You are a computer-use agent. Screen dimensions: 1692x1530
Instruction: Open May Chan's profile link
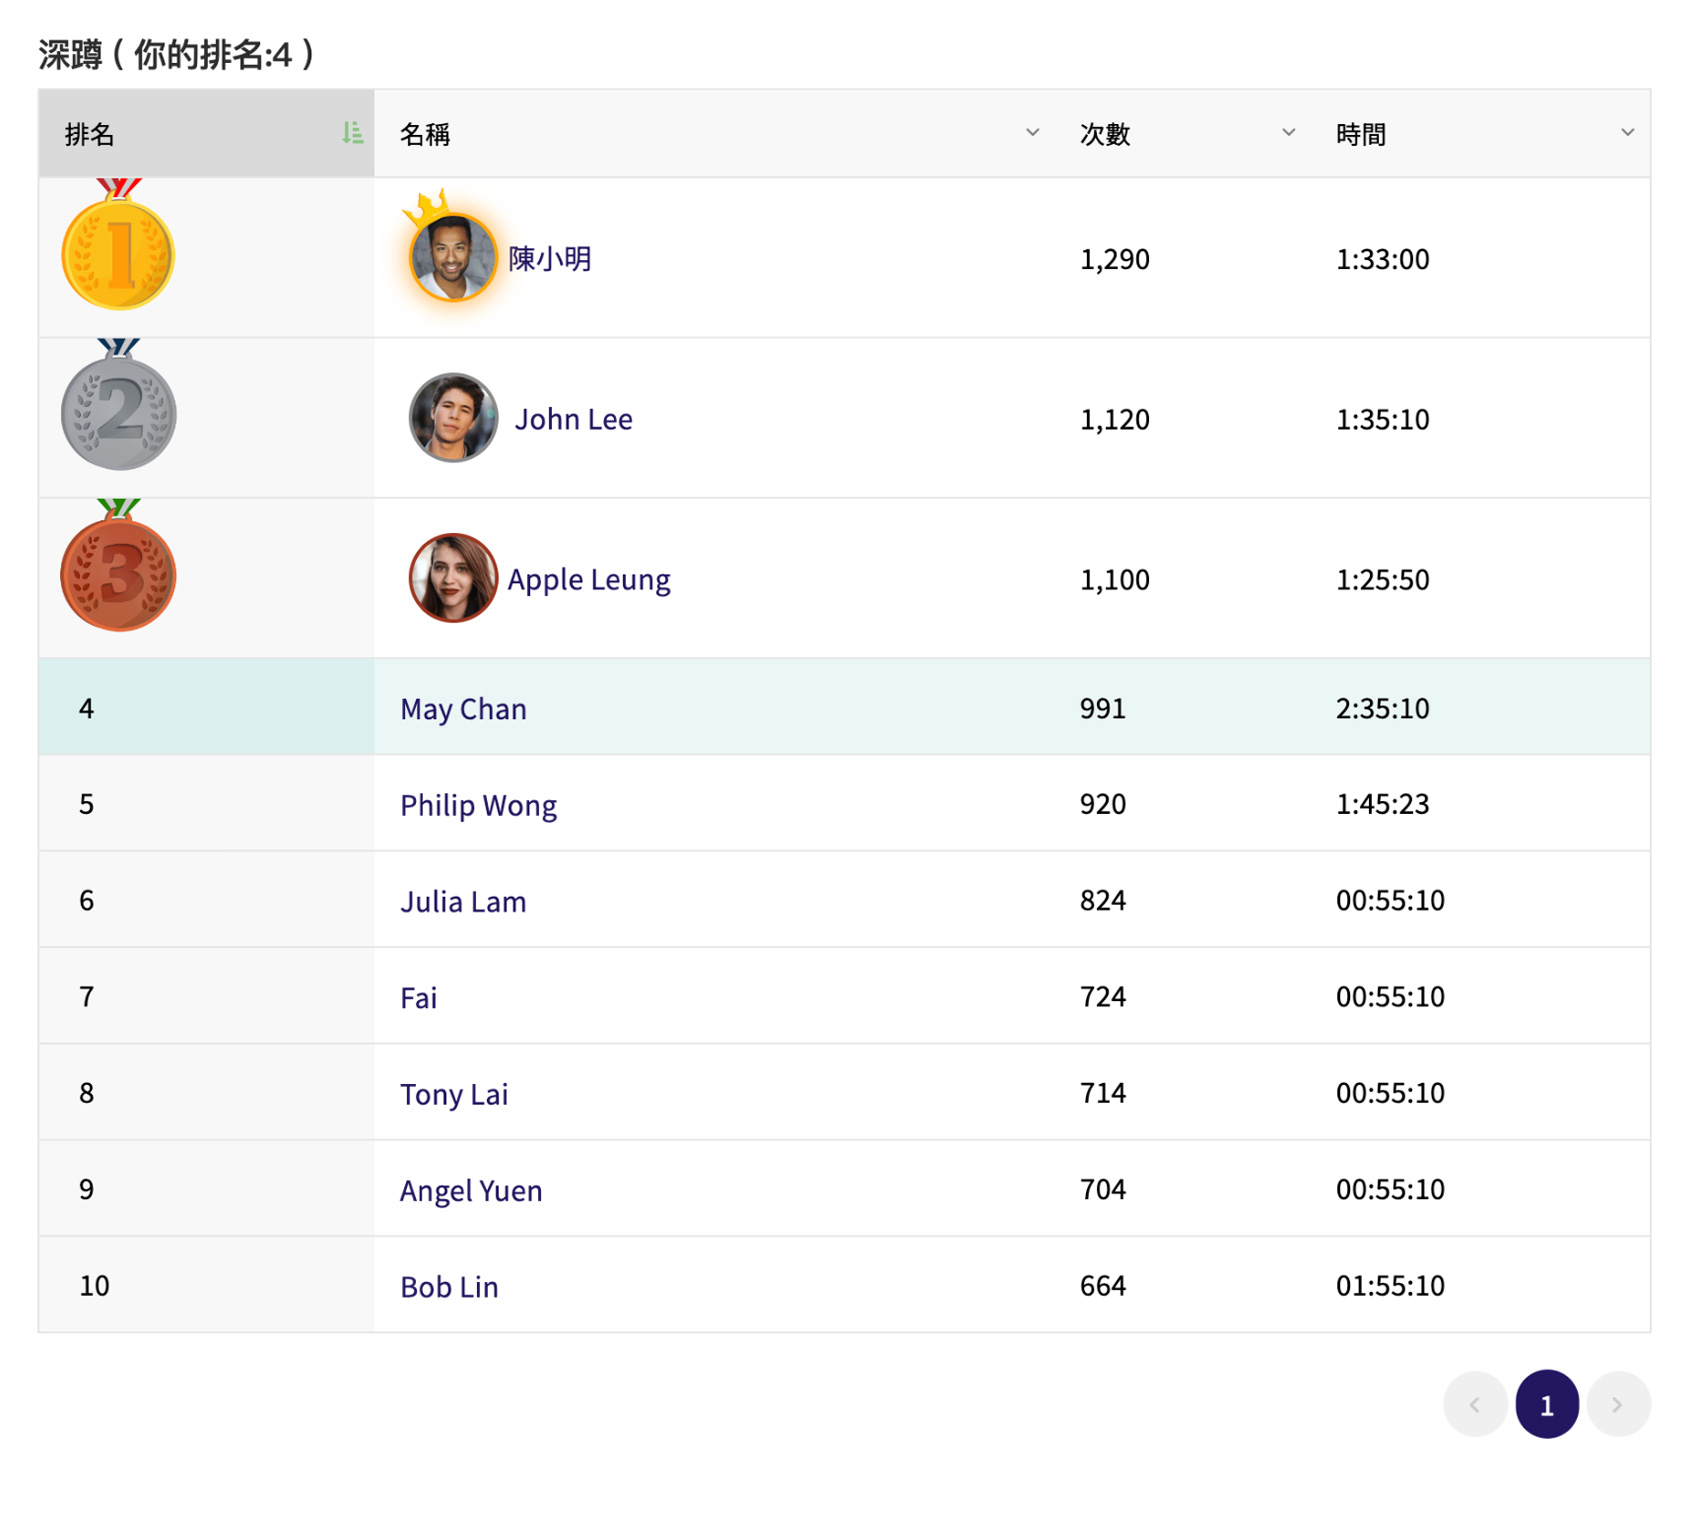tap(463, 708)
